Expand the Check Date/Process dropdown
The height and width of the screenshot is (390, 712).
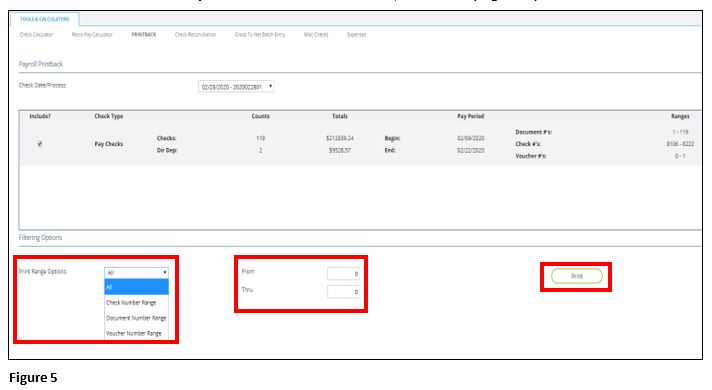[x=236, y=86]
